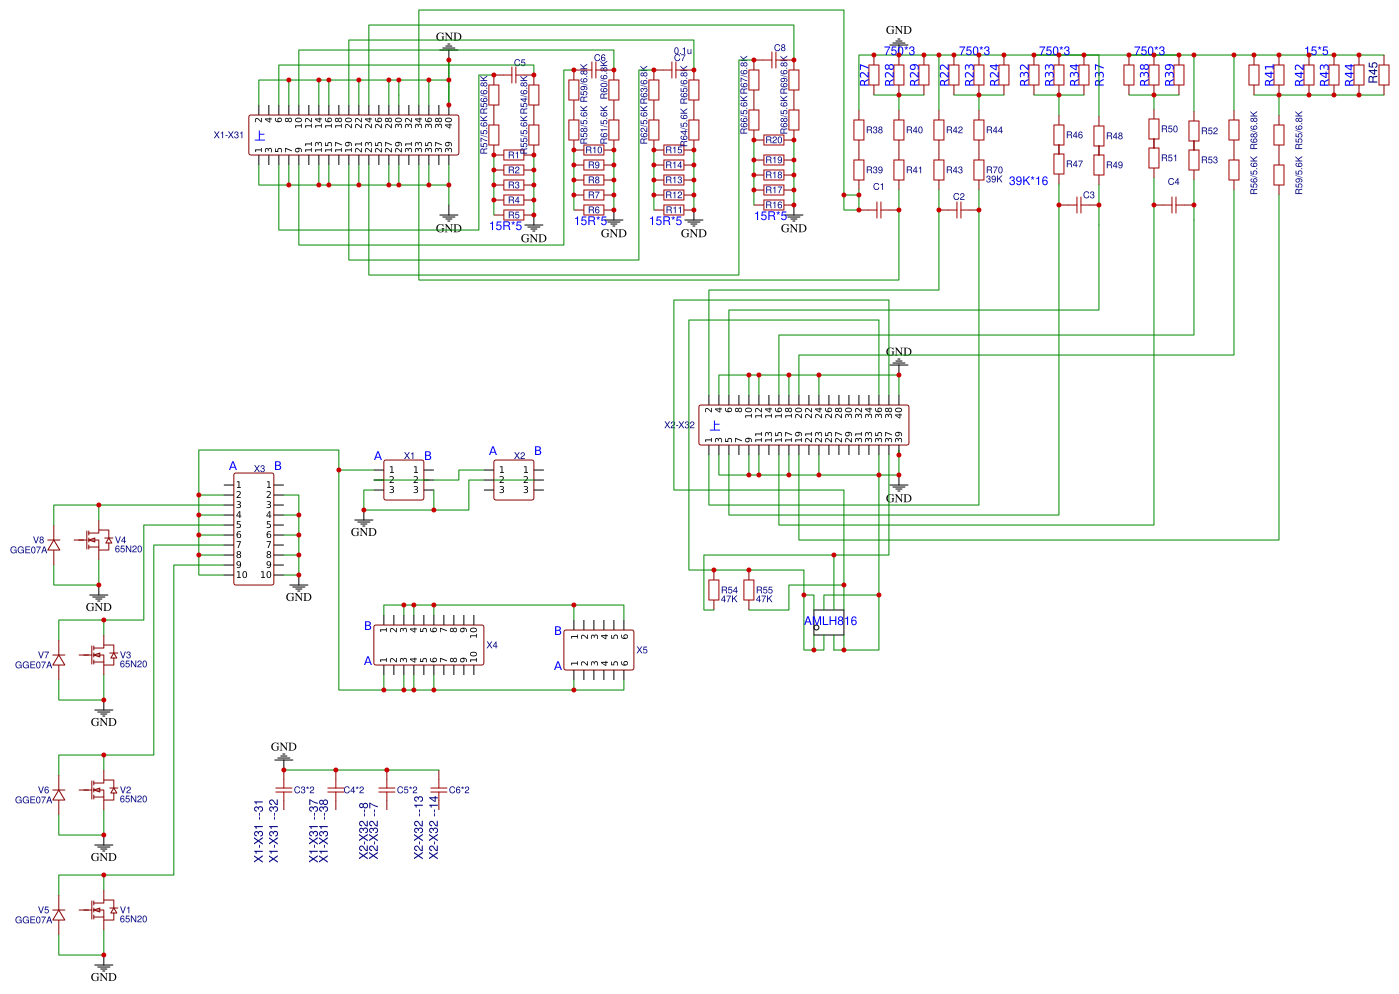Viewport: 1399px width, 994px height.
Task: Select the X3 ten-pin connector
Action: point(254,530)
